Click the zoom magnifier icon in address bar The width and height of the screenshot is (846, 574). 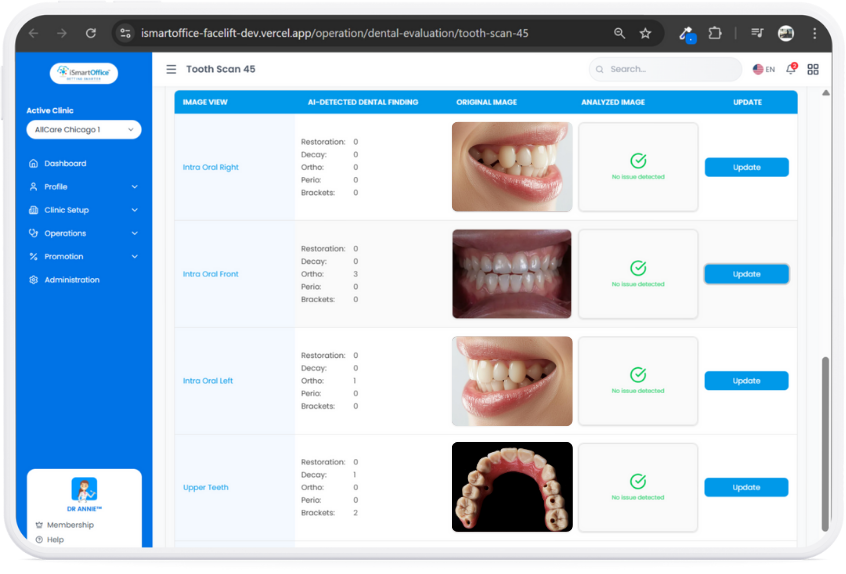[x=619, y=33]
